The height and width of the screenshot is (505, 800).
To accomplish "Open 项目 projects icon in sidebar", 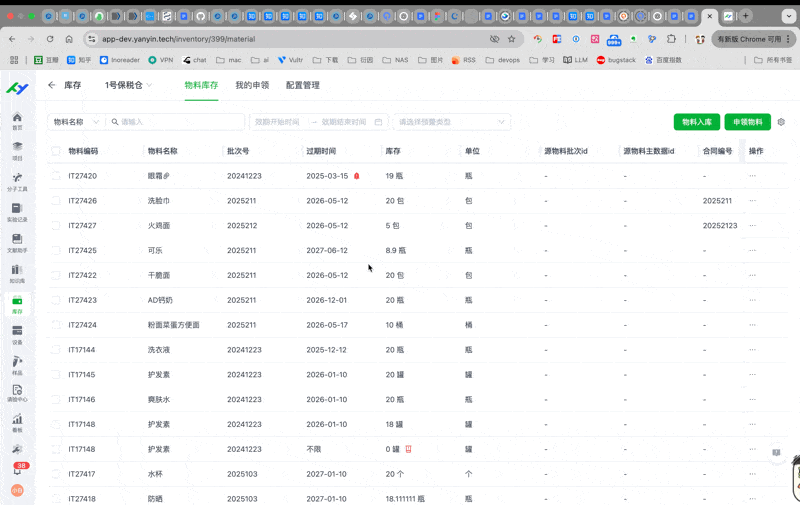I will [x=17, y=150].
